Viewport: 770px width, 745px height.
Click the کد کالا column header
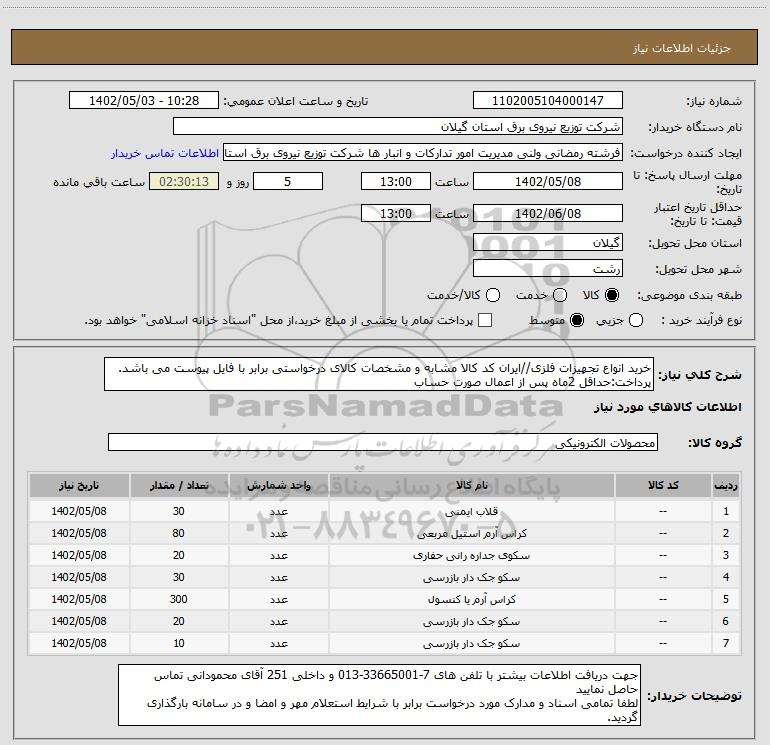[663, 485]
